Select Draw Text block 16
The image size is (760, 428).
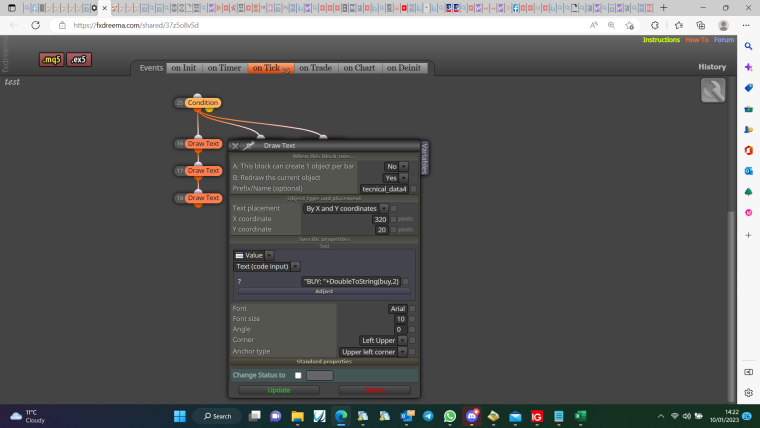pyautogui.click(x=203, y=143)
